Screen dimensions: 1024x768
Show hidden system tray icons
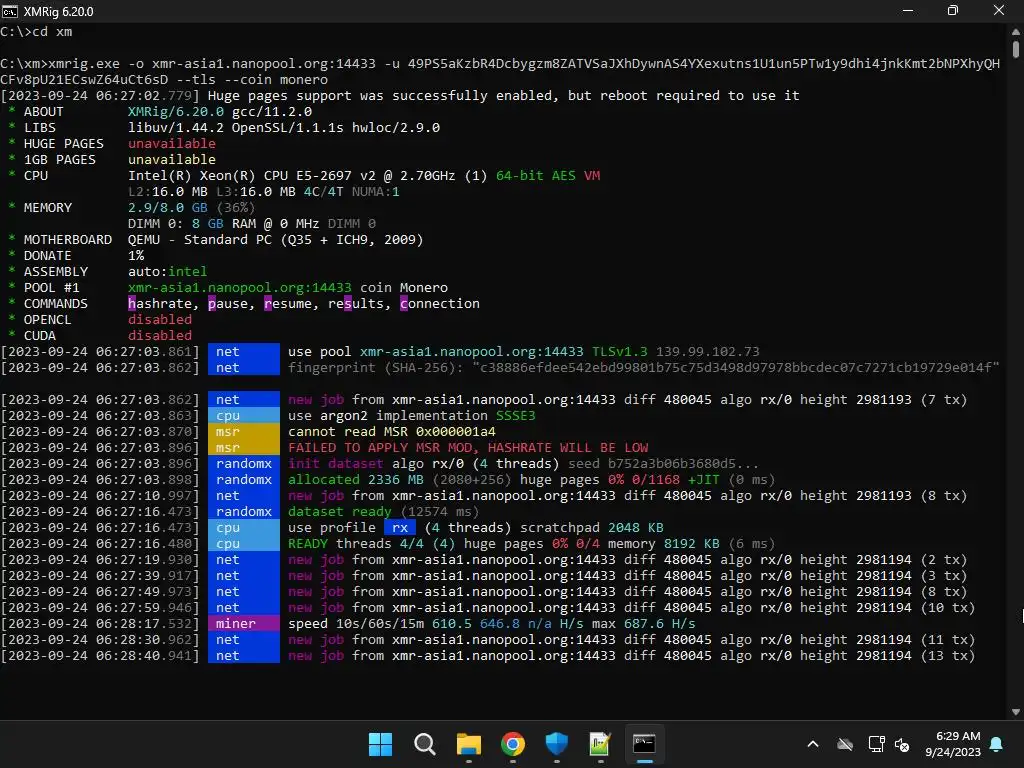point(813,744)
